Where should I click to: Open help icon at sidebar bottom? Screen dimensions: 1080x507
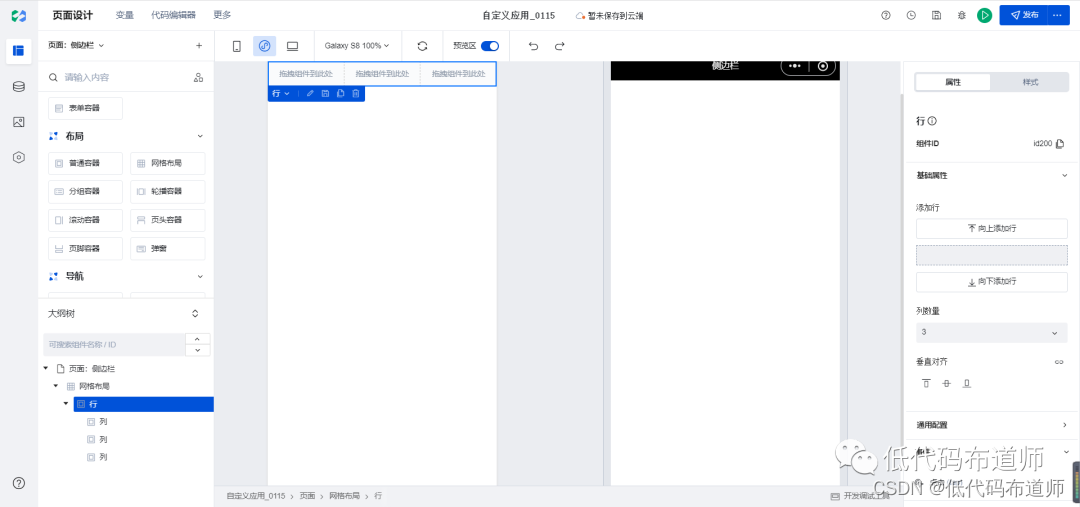click(x=19, y=483)
